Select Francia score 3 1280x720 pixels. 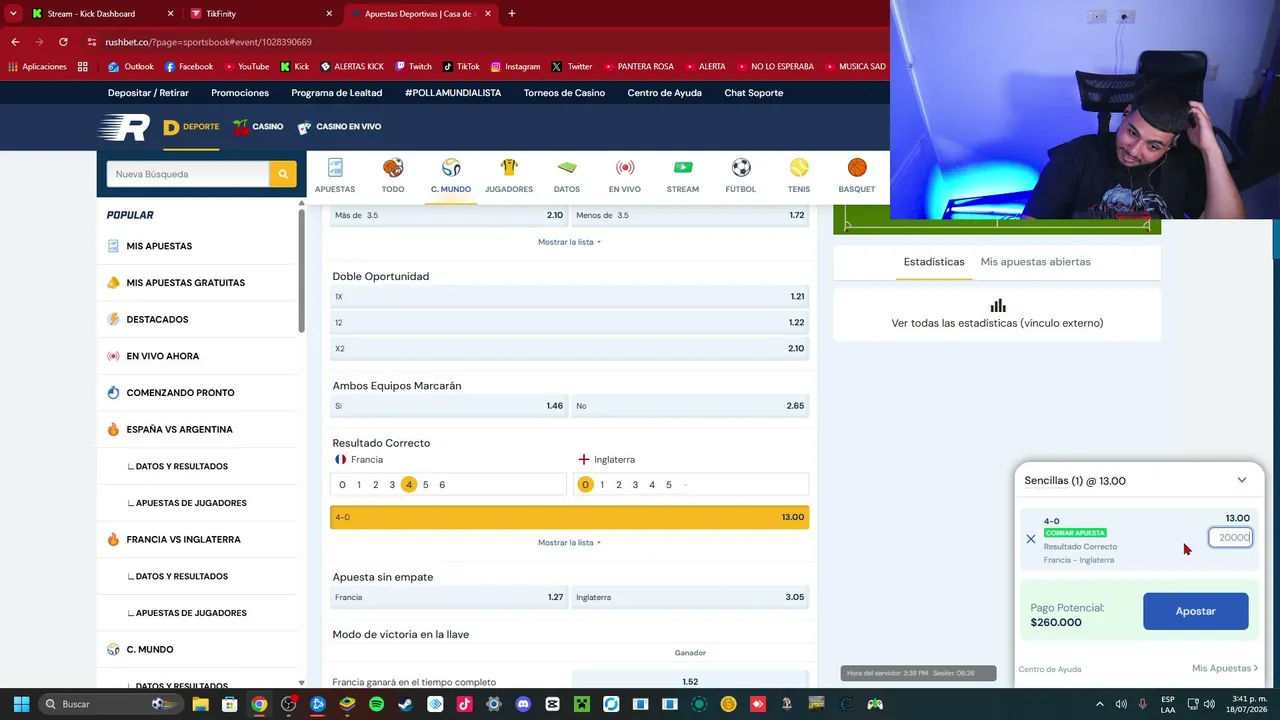[392, 485]
